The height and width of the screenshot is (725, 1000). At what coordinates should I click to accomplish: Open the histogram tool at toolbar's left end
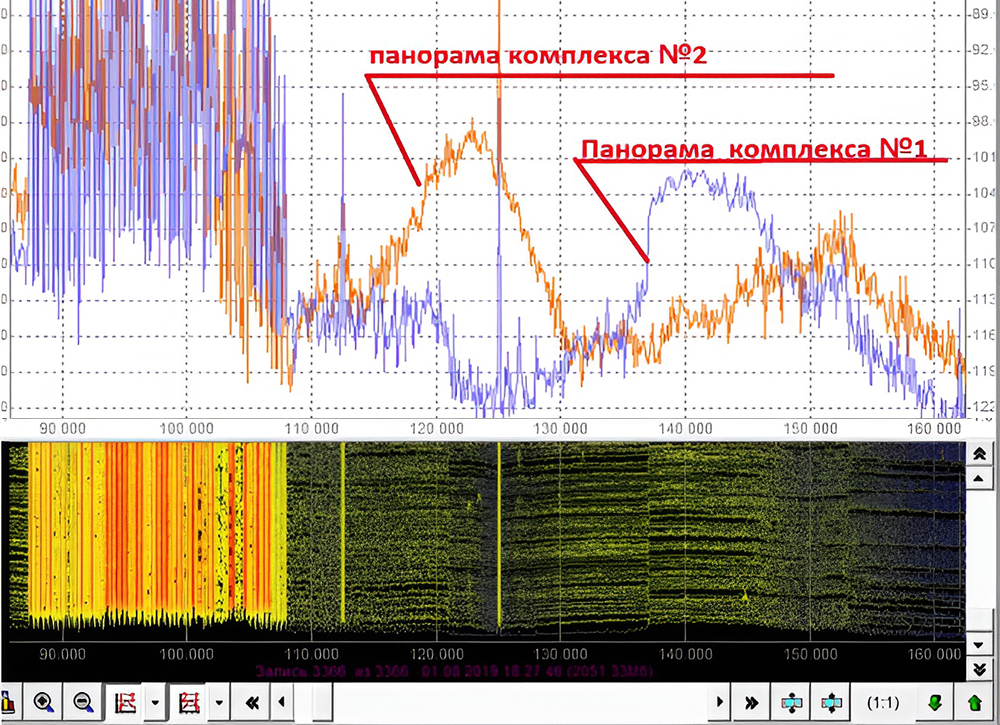[x=10, y=702]
